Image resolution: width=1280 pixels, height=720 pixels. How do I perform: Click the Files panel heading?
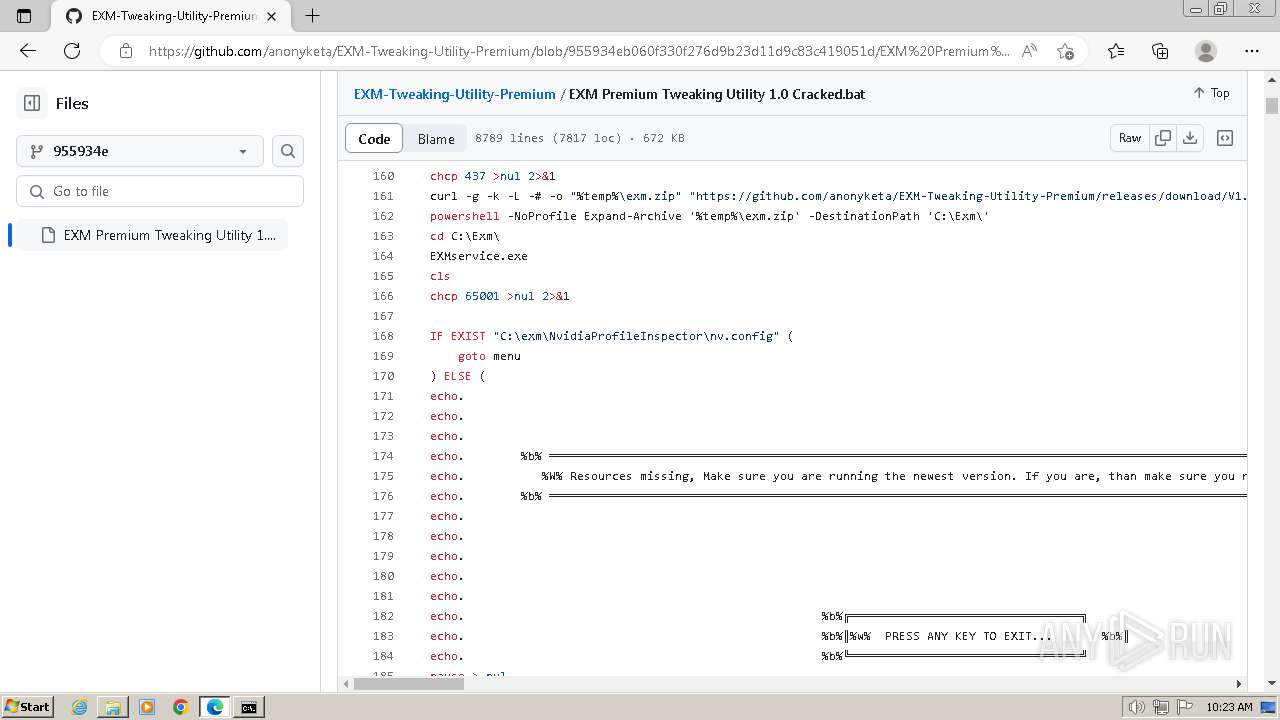pyautogui.click(x=72, y=103)
